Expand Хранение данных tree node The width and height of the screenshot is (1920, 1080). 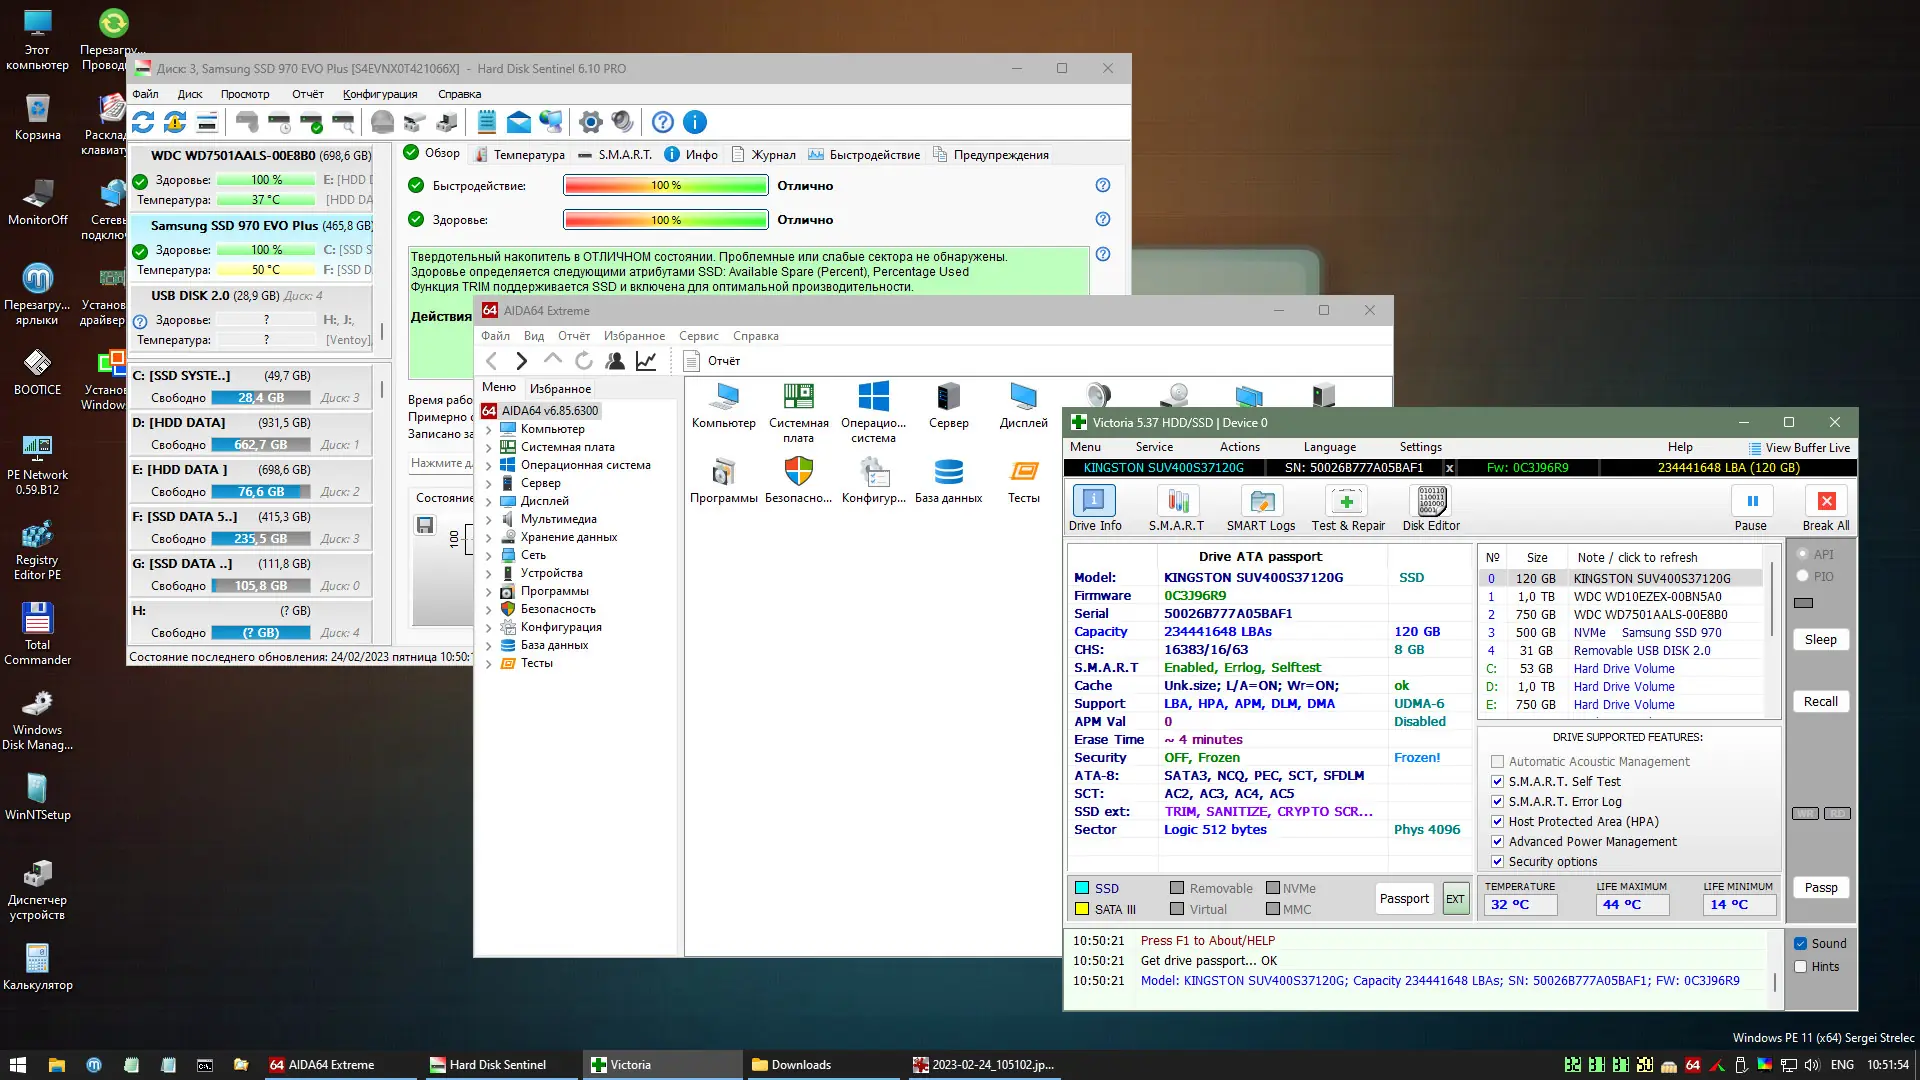pos(489,537)
